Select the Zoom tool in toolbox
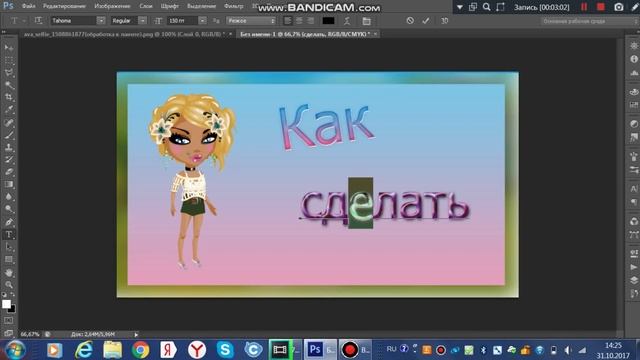640x360 pixels. coord(9,284)
